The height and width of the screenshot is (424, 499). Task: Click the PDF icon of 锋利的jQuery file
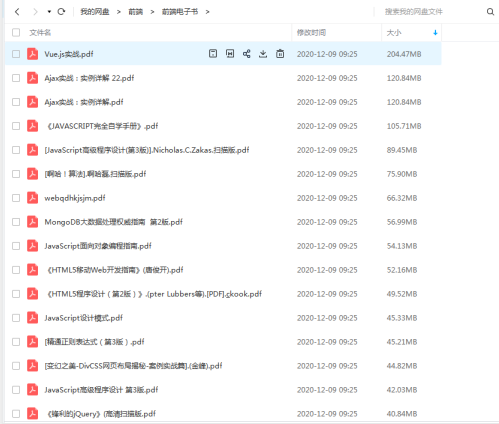coord(32,414)
